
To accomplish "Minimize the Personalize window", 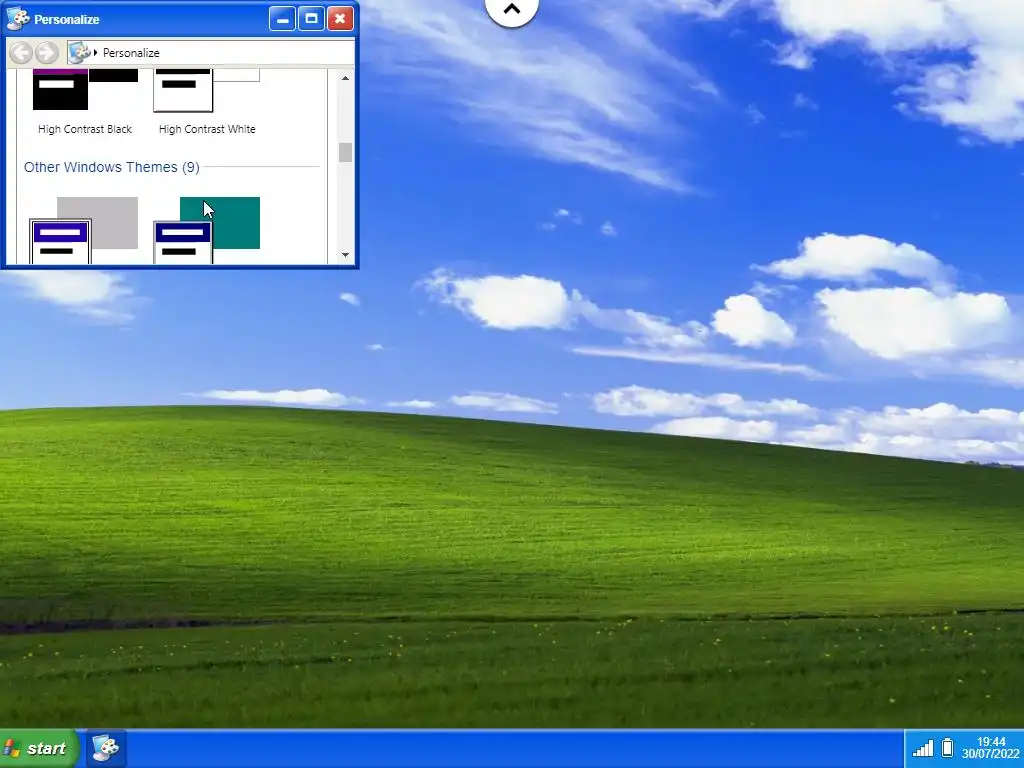I will [x=282, y=19].
